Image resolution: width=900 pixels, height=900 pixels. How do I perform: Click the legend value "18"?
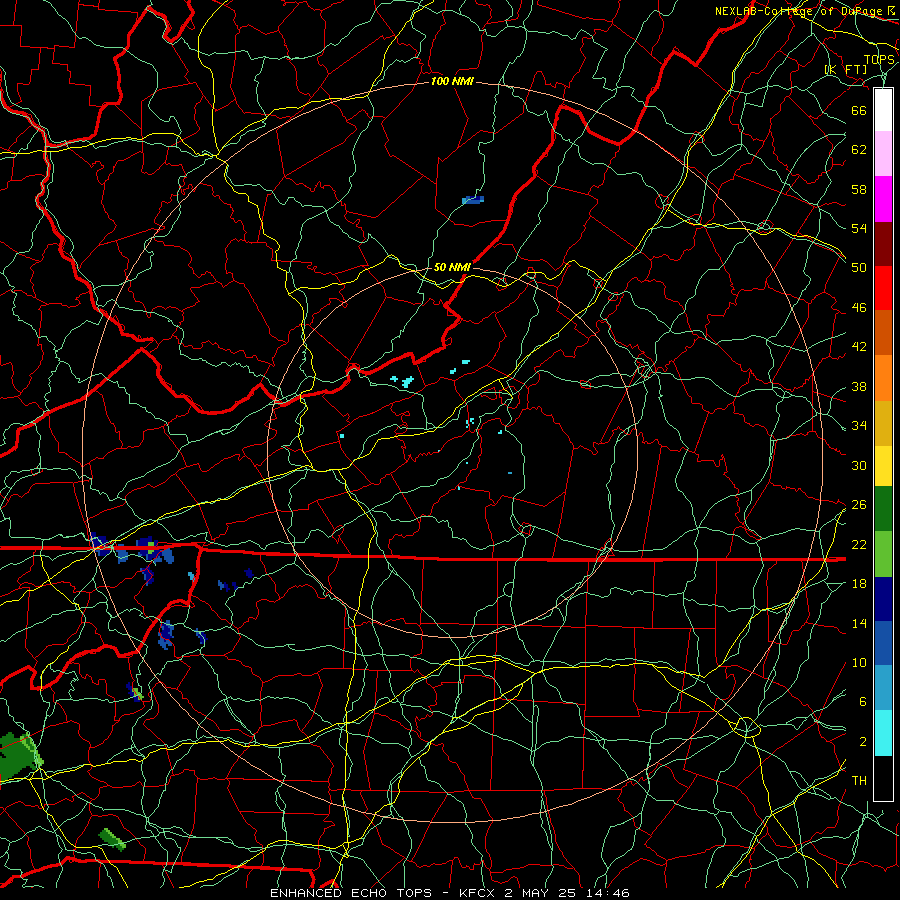(x=859, y=584)
